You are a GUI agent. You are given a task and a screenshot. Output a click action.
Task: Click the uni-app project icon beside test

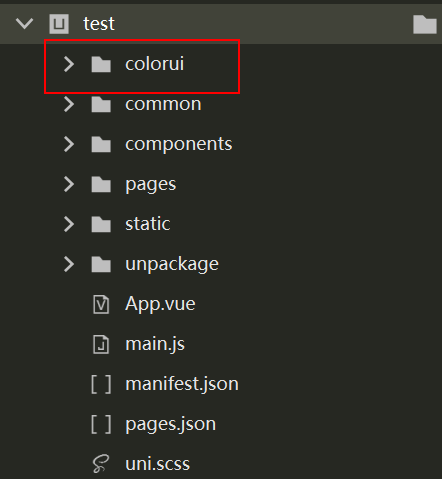point(59,24)
